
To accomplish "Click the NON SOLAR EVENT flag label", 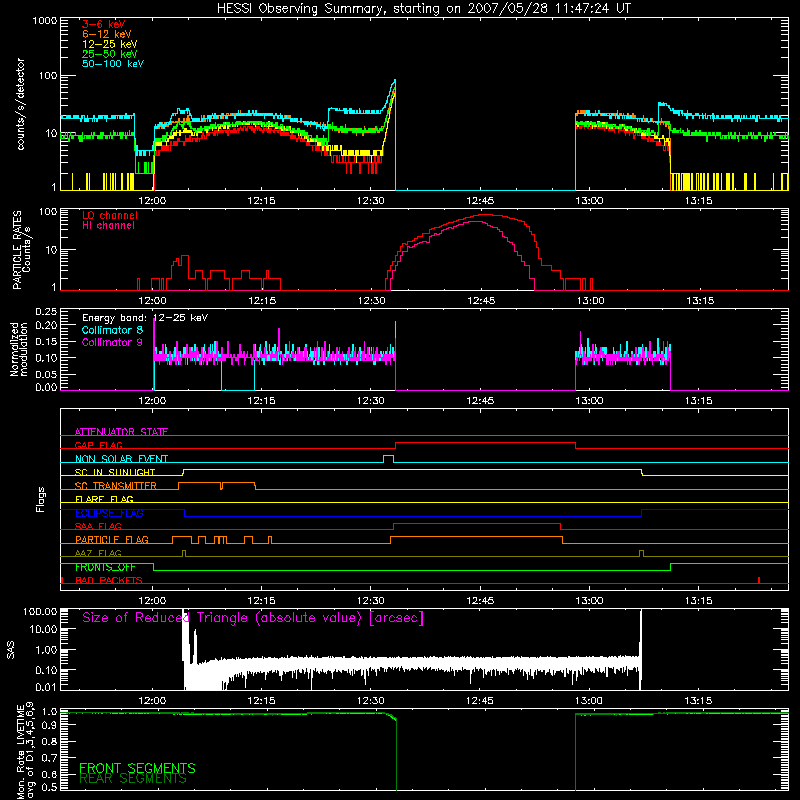I will 121,459.
